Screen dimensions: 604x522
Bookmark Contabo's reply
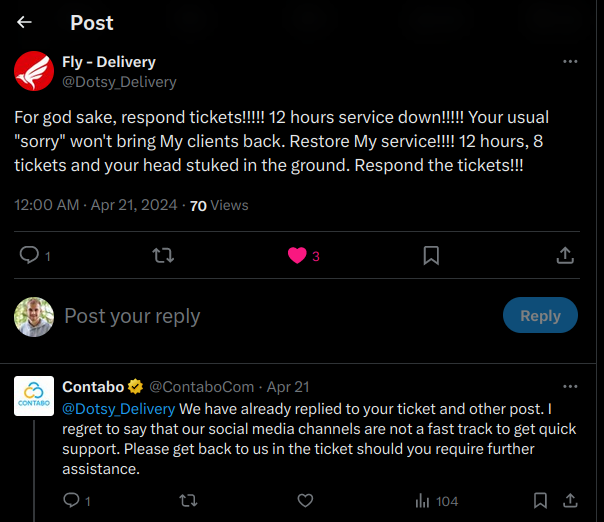(540, 500)
